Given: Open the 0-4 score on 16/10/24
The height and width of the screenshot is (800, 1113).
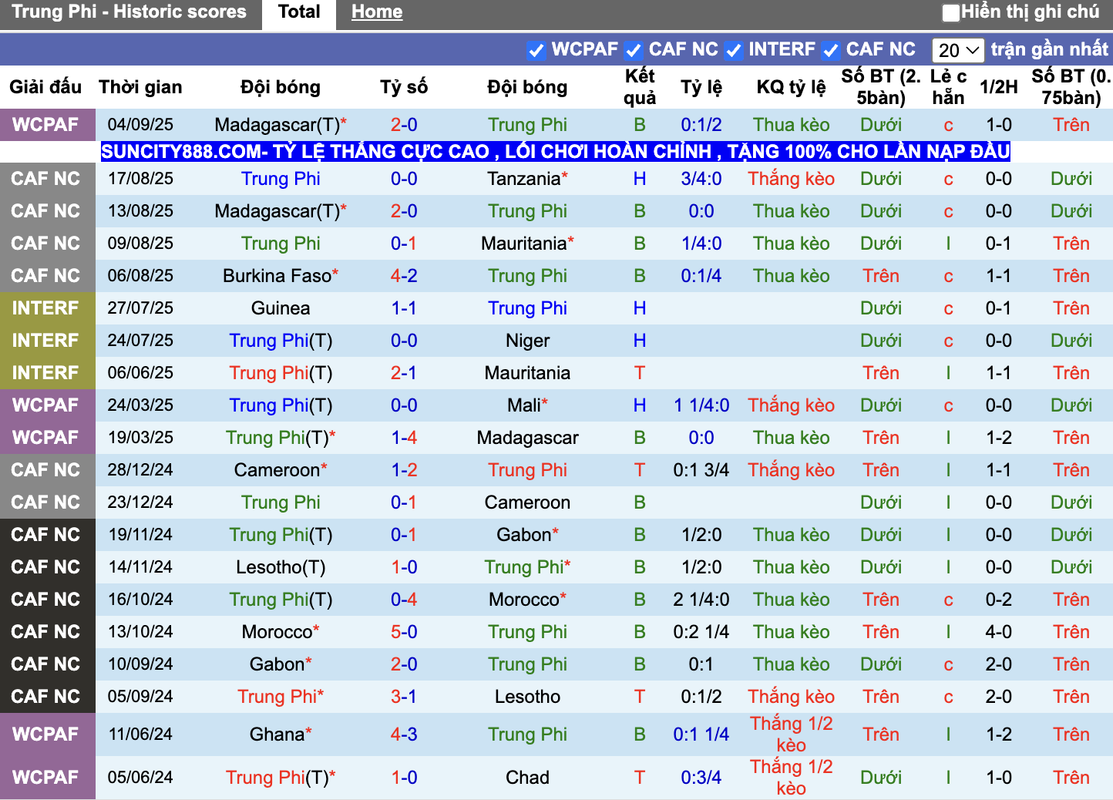Looking at the screenshot, I should pyautogui.click(x=404, y=600).
